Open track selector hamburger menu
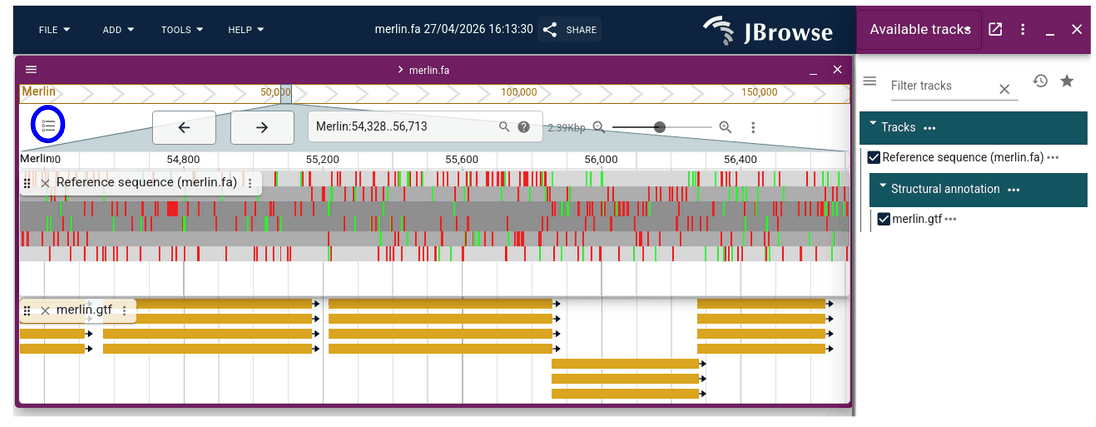Image resolution: width=1096 pixels, height=427 pixels. [x=870, y=81]
